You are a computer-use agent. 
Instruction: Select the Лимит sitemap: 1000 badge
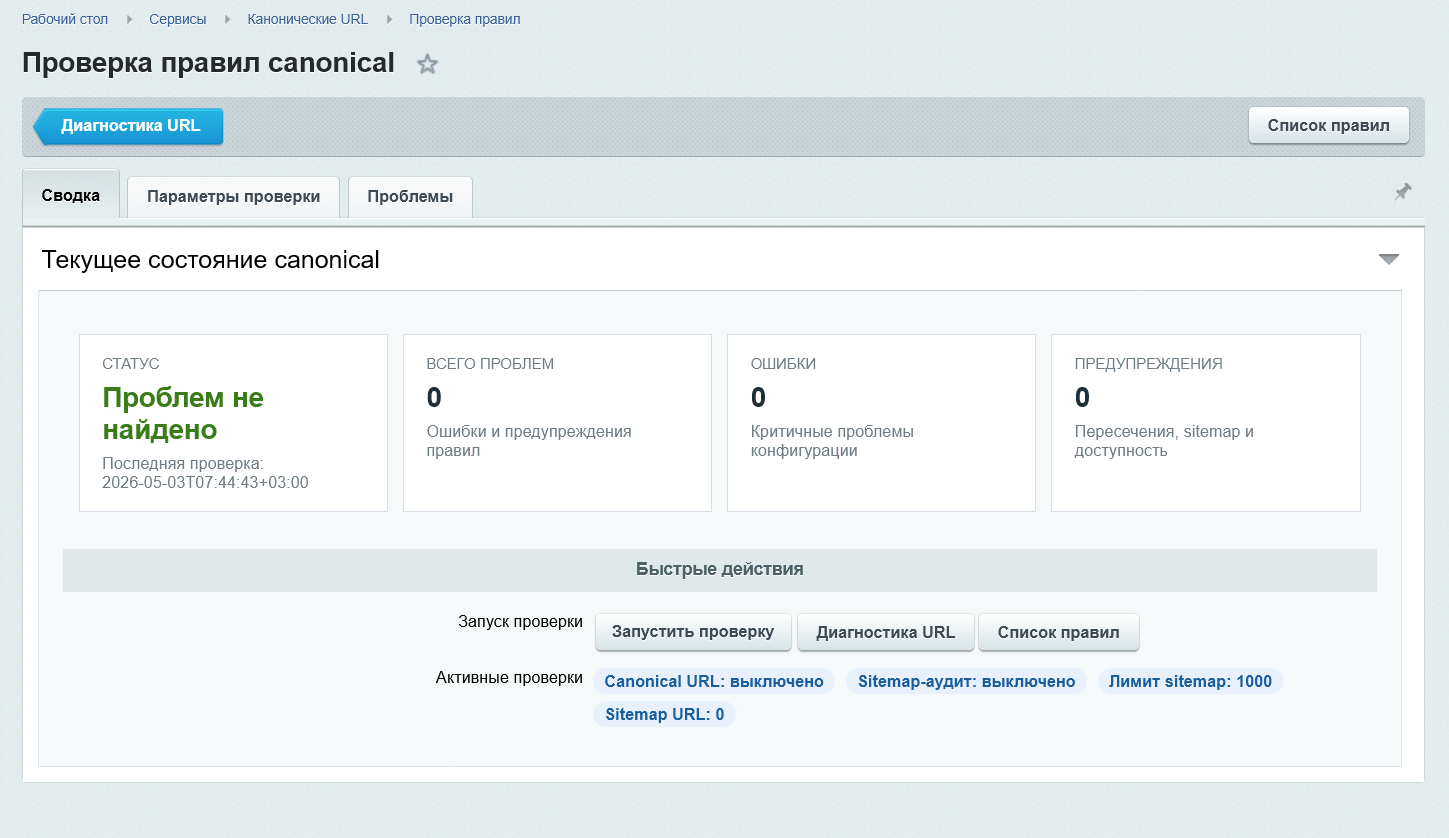(x=1191, y=681)
